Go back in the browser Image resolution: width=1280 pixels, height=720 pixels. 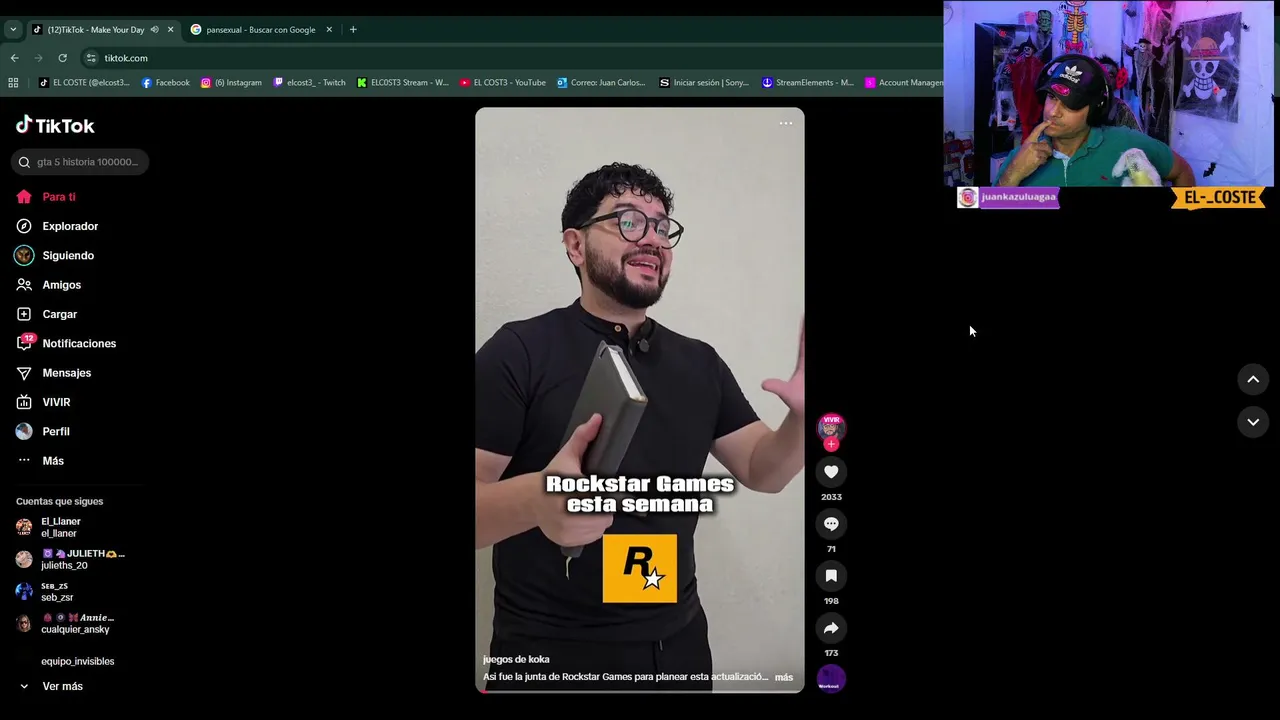coord(14,58)
